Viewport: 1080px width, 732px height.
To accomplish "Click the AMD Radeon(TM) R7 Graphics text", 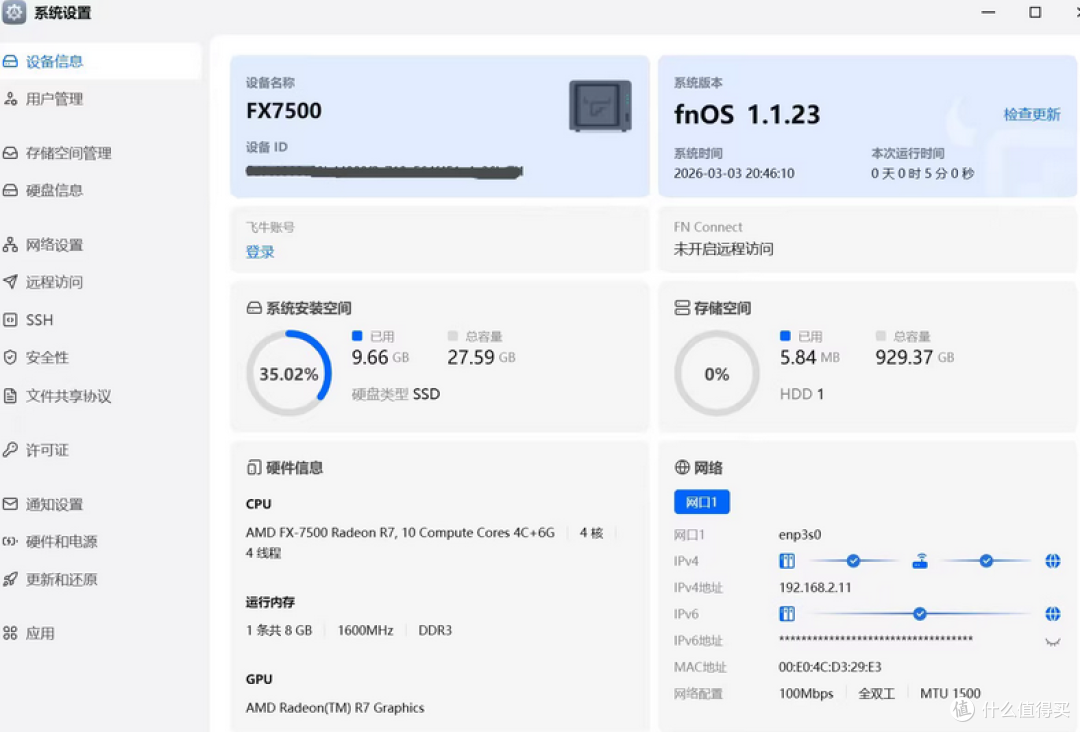I will point(335,708).
